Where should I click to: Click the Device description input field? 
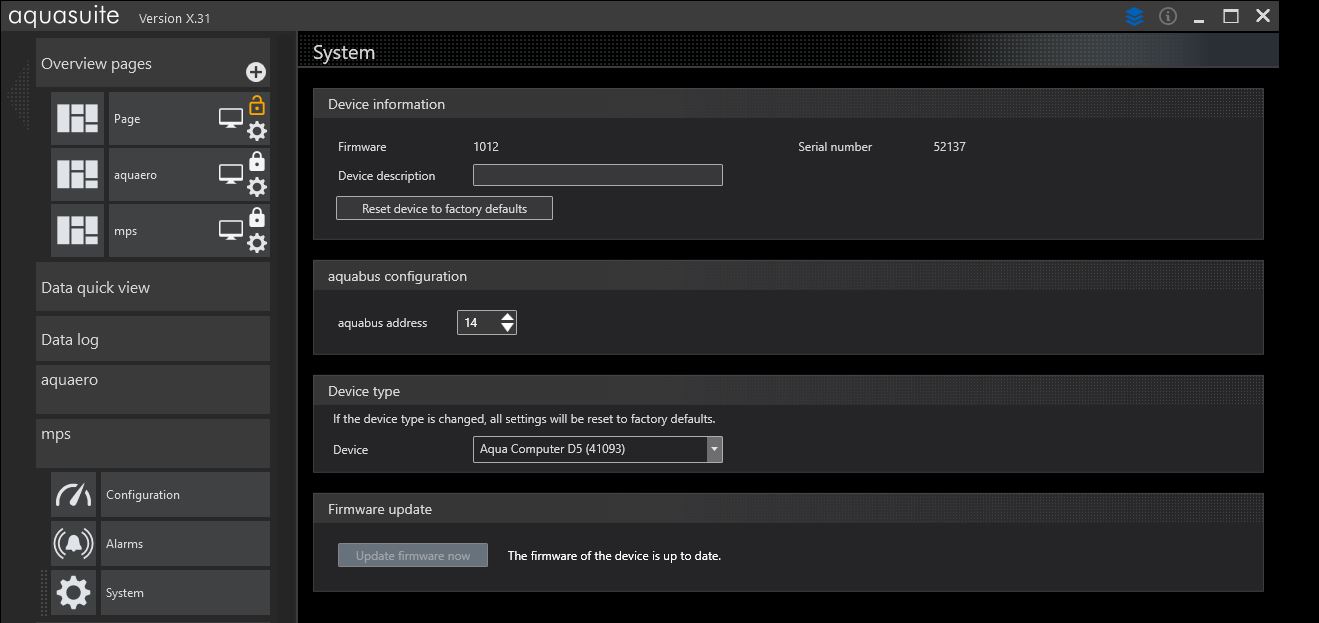598,175
